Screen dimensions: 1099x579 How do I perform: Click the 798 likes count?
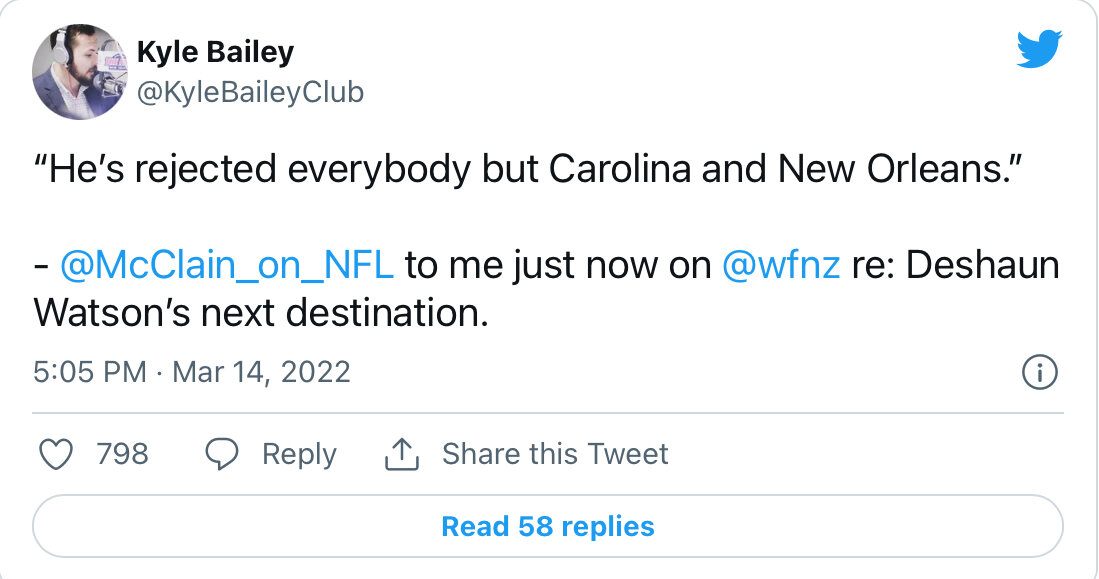click(122, 454)
